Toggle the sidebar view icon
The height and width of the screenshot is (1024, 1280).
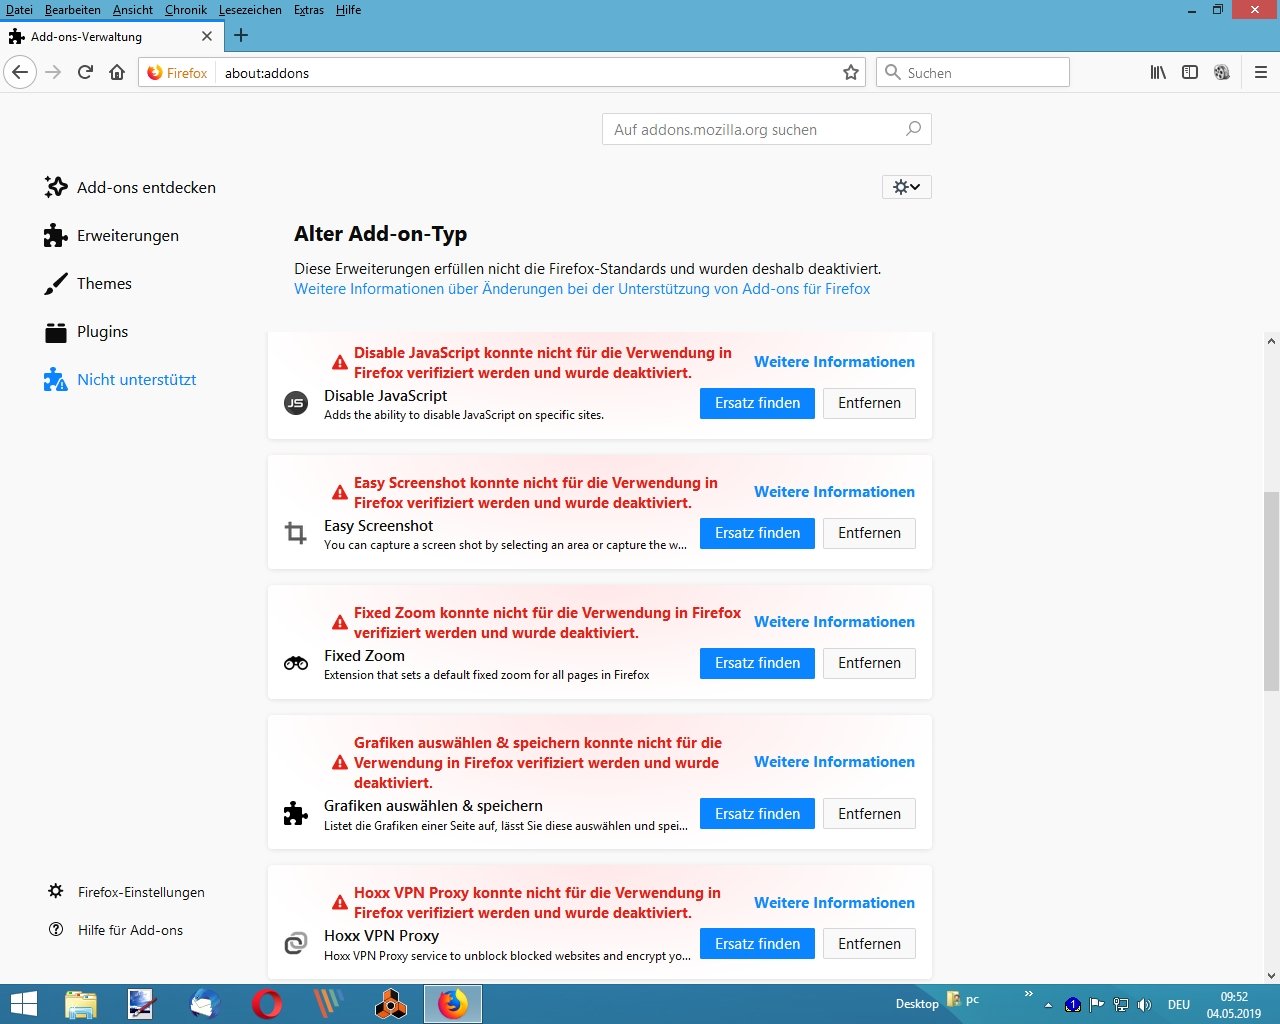point(1190,72)
